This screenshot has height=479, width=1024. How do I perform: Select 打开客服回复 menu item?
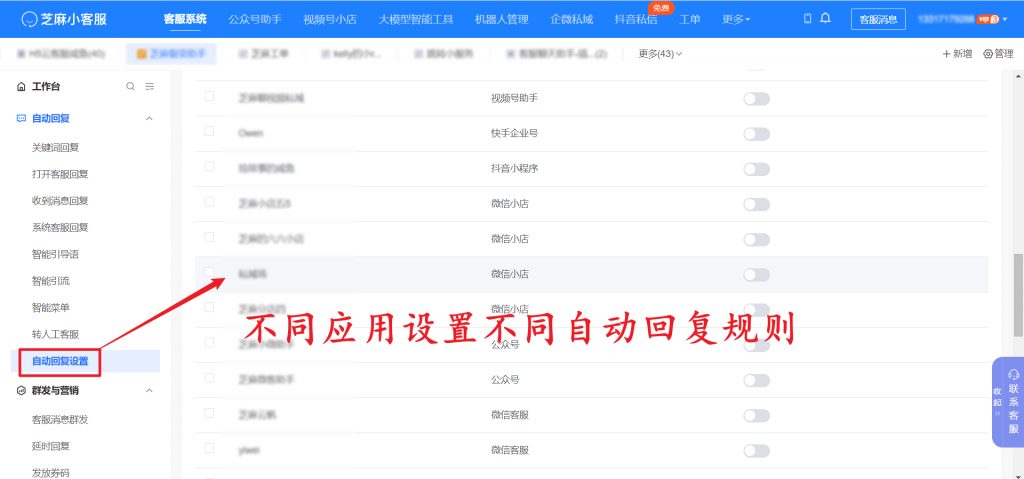(60, 174)
